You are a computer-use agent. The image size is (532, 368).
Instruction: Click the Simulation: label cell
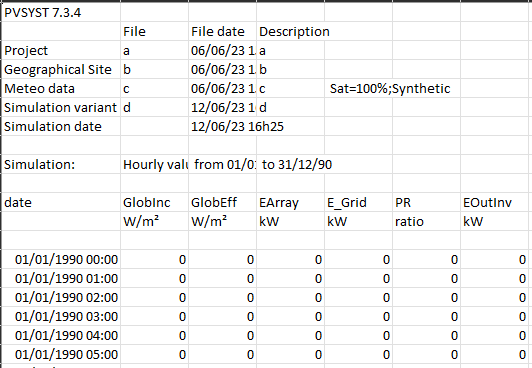tap(61, 164)
